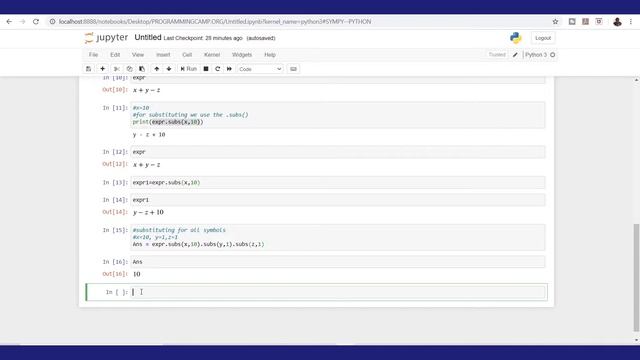Open Chrome three-dot menu
640x360 pixels.
coord(631,22)
